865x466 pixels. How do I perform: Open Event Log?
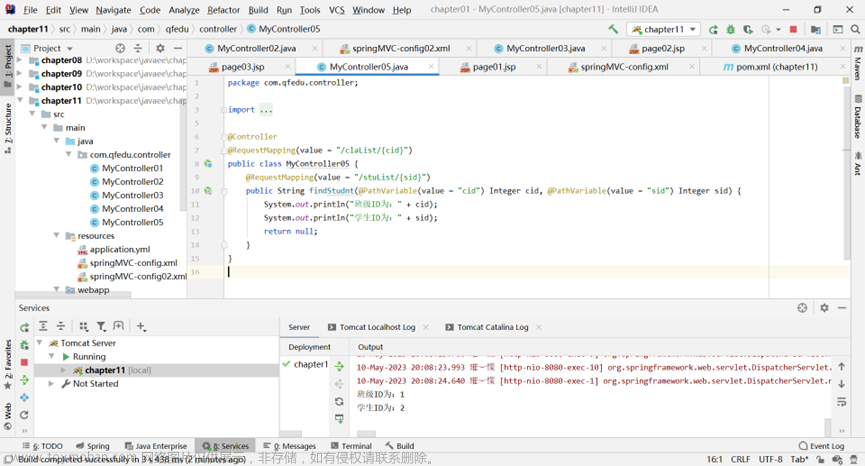click(x=821, y=446)
